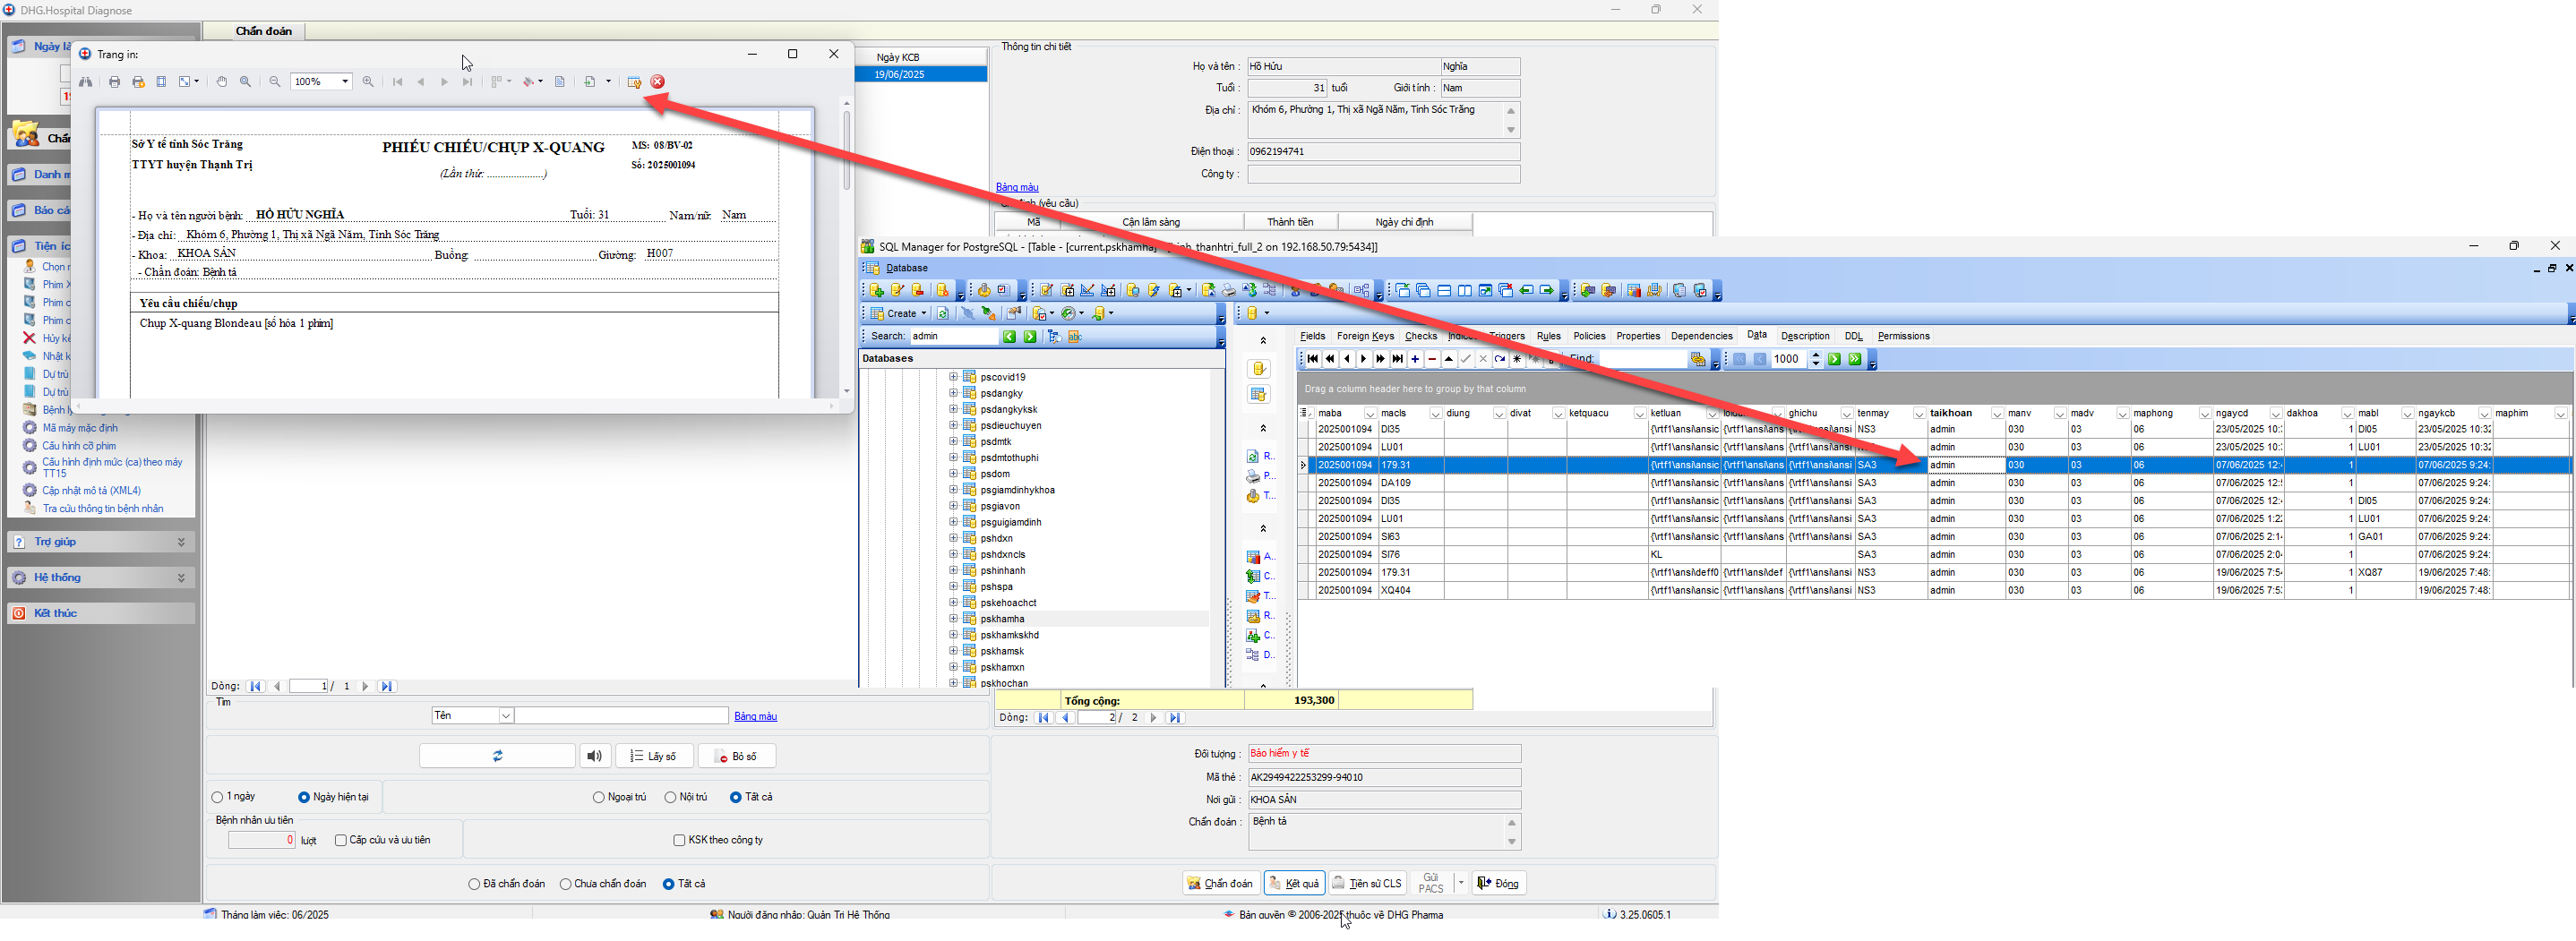Click the blue refresh arrows button
Image resolution: width=2576 pixels, height=941 pixels.
497,756
